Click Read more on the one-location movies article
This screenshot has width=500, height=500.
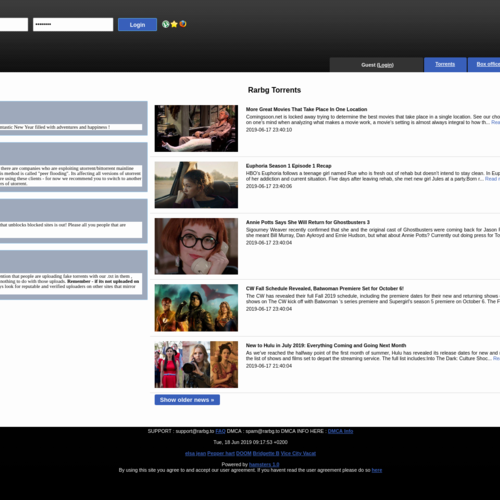(x=496, y=122)
